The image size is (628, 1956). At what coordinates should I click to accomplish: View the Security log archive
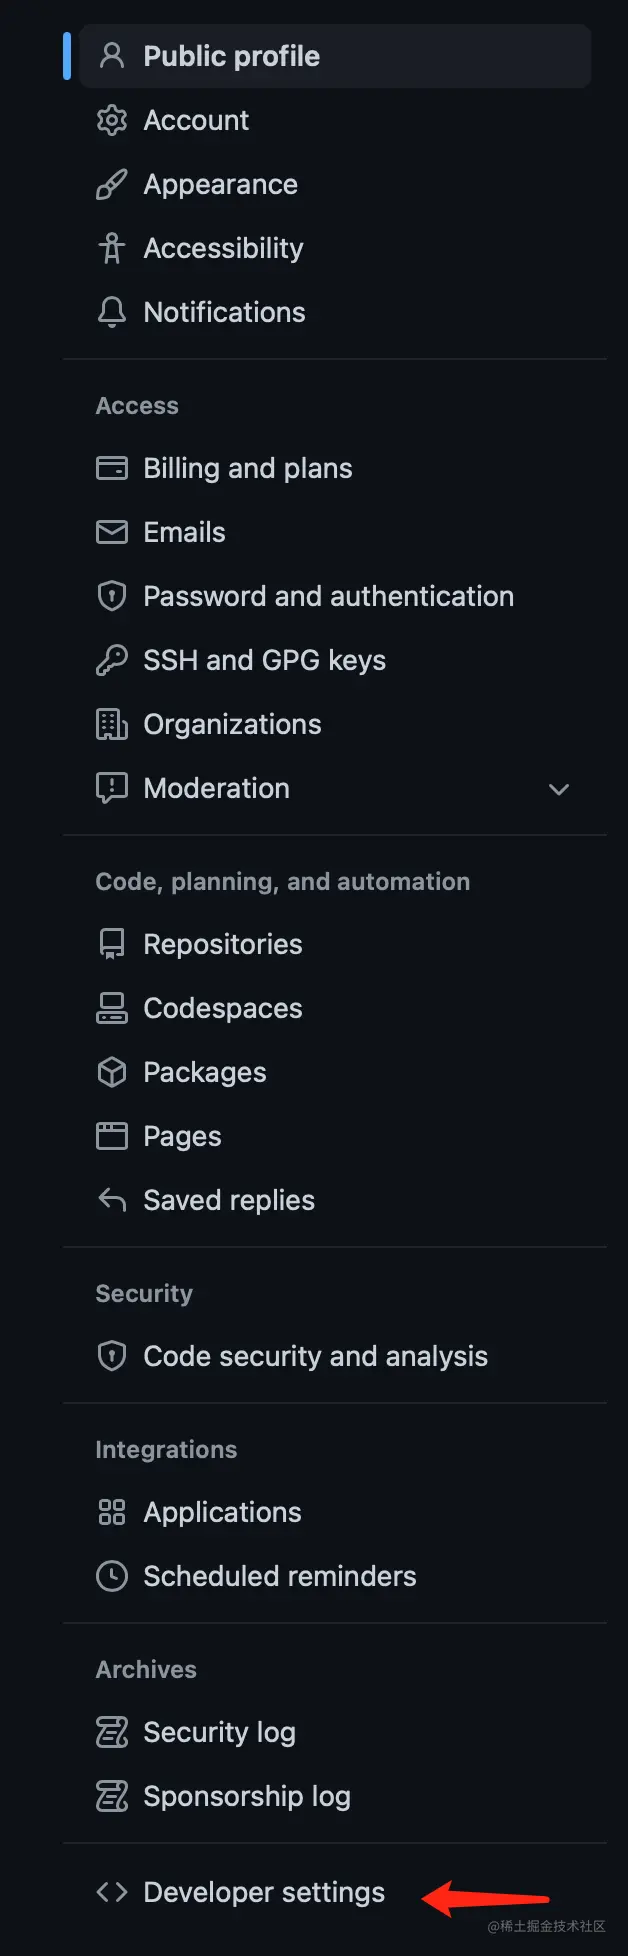[219, 1732]
